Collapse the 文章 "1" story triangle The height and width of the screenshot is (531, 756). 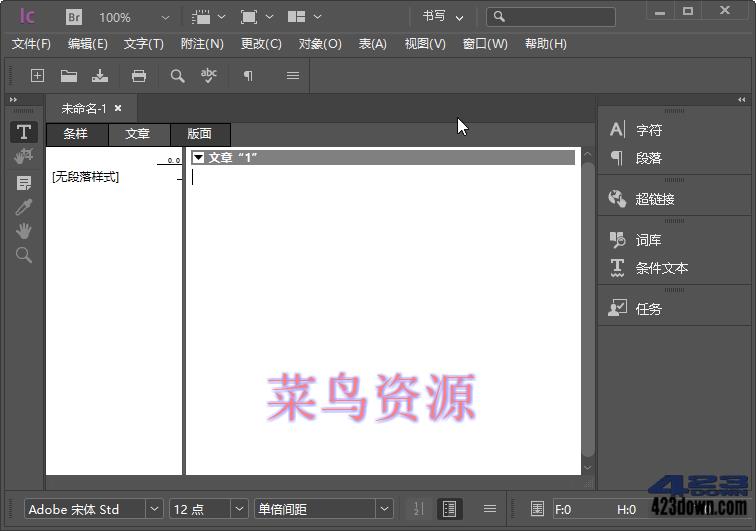click(x=198, y=157)
